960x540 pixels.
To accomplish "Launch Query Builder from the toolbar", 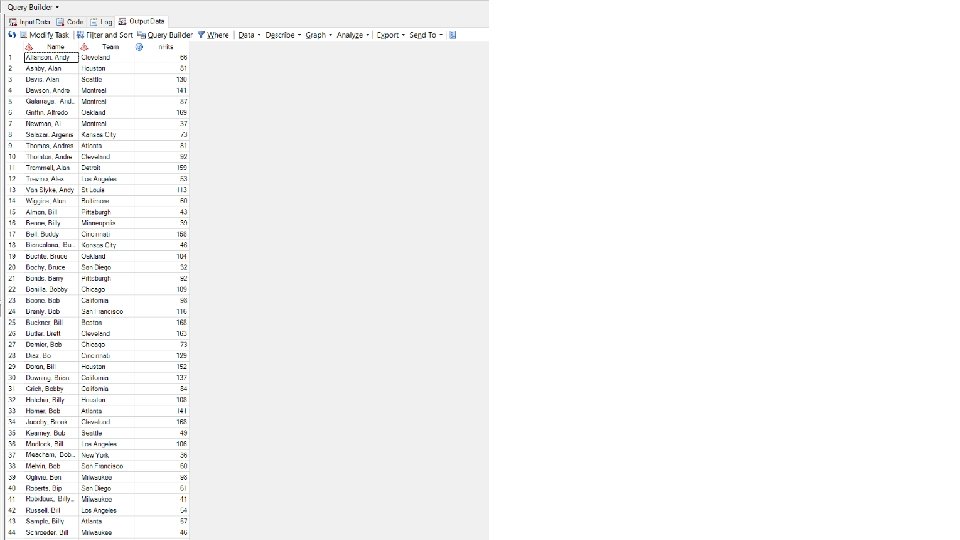I will click(165, 35).
